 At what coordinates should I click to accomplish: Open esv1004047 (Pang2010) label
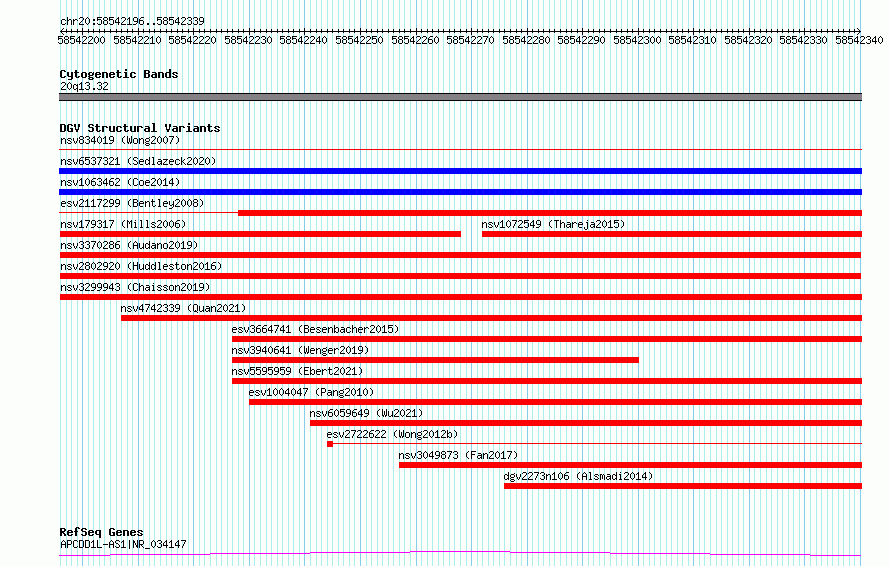[311, 392]
